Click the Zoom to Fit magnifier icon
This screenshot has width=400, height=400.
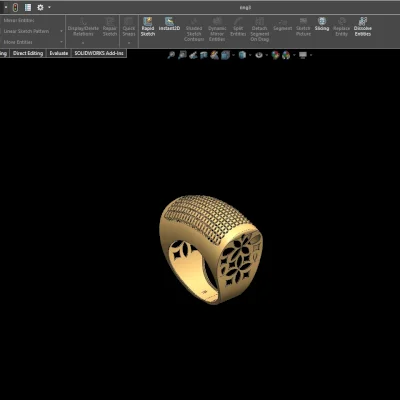pos(171,55)
